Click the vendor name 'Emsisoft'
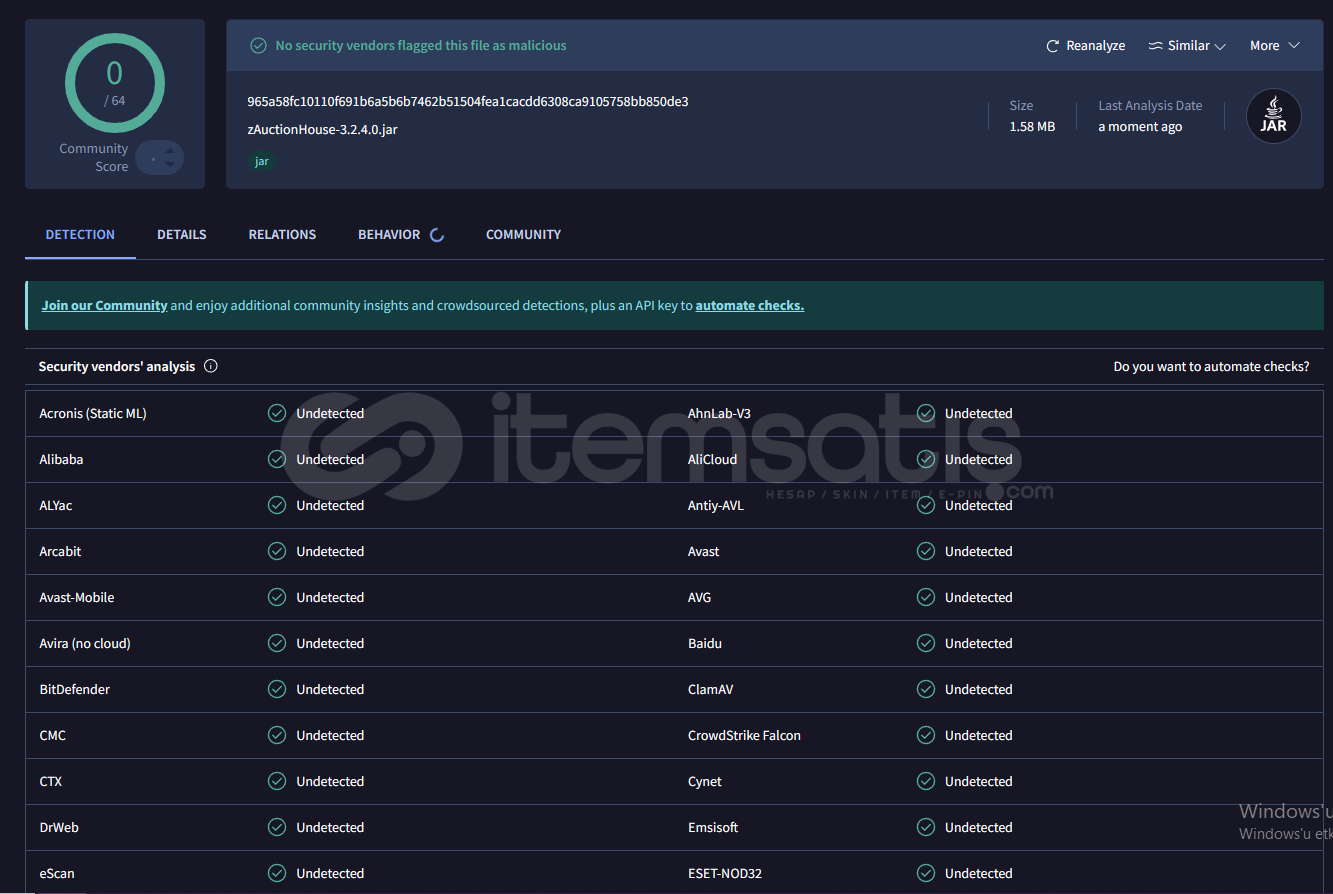Viewport: 1333px width, 894px height. [x=713, y=827]
